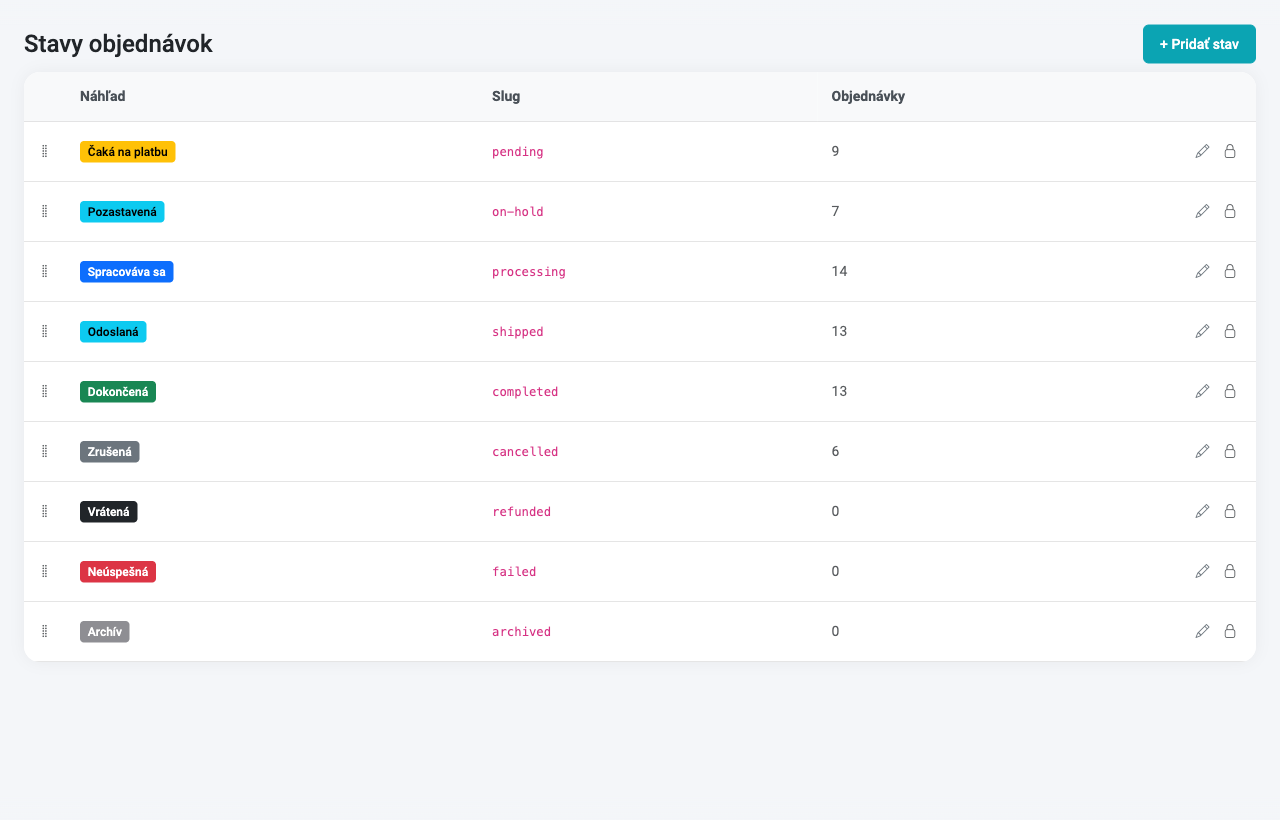Click order count 6 in cancelled row
Viewport: 1280px width, 820px height.
(835, 451)
